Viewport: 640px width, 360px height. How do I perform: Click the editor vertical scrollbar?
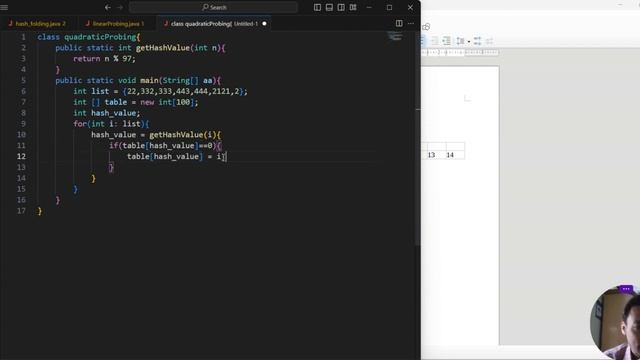click(x=417, y=139)
